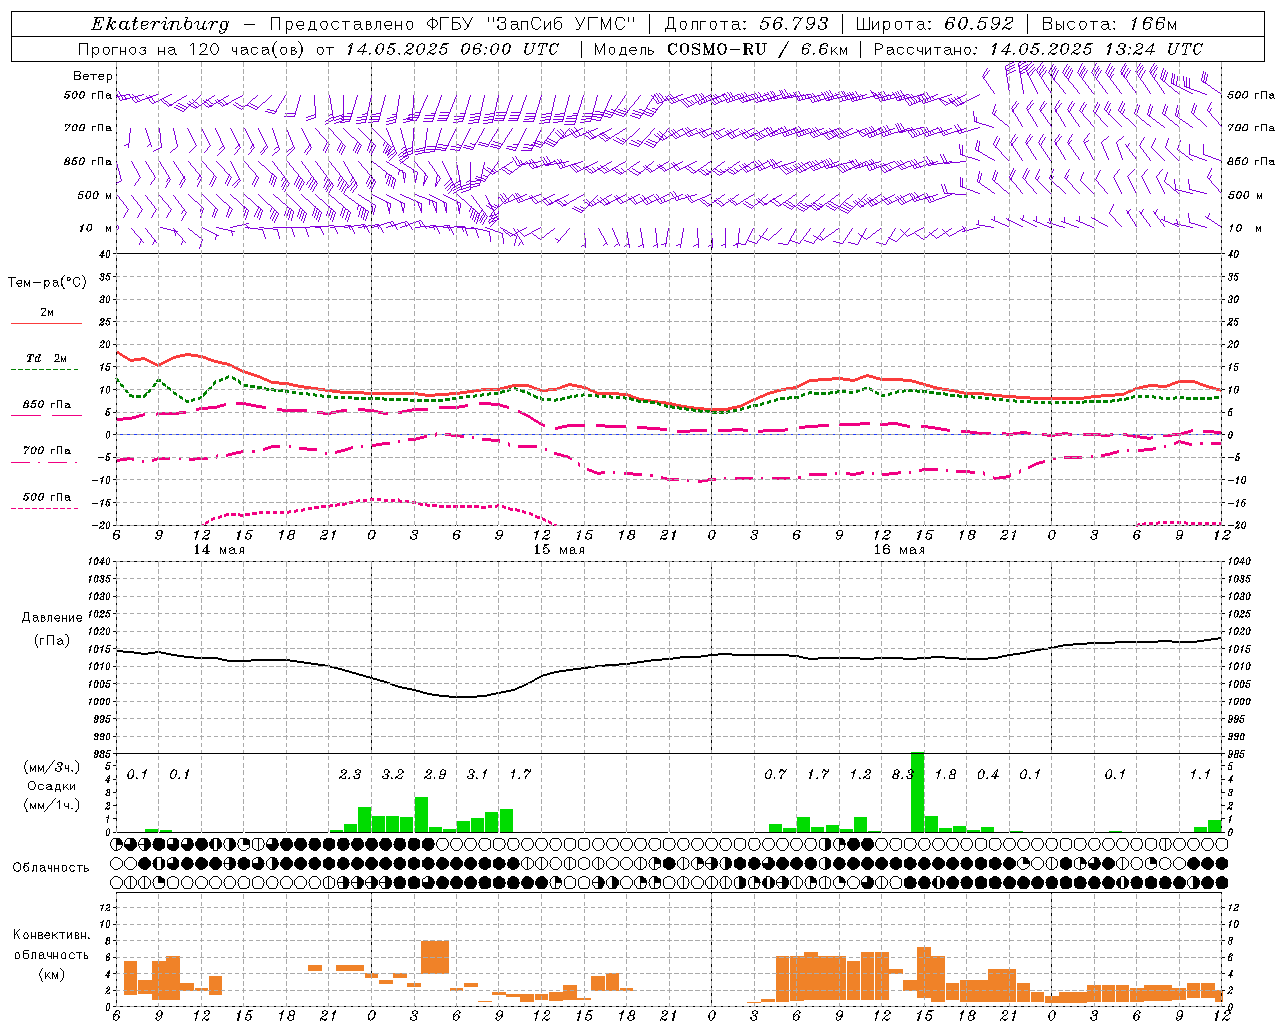Click the 'Модель COSMO-RU / 6.6км' text
Viewport: 1280px width, 1024px height.
click(x=720, y=49)
